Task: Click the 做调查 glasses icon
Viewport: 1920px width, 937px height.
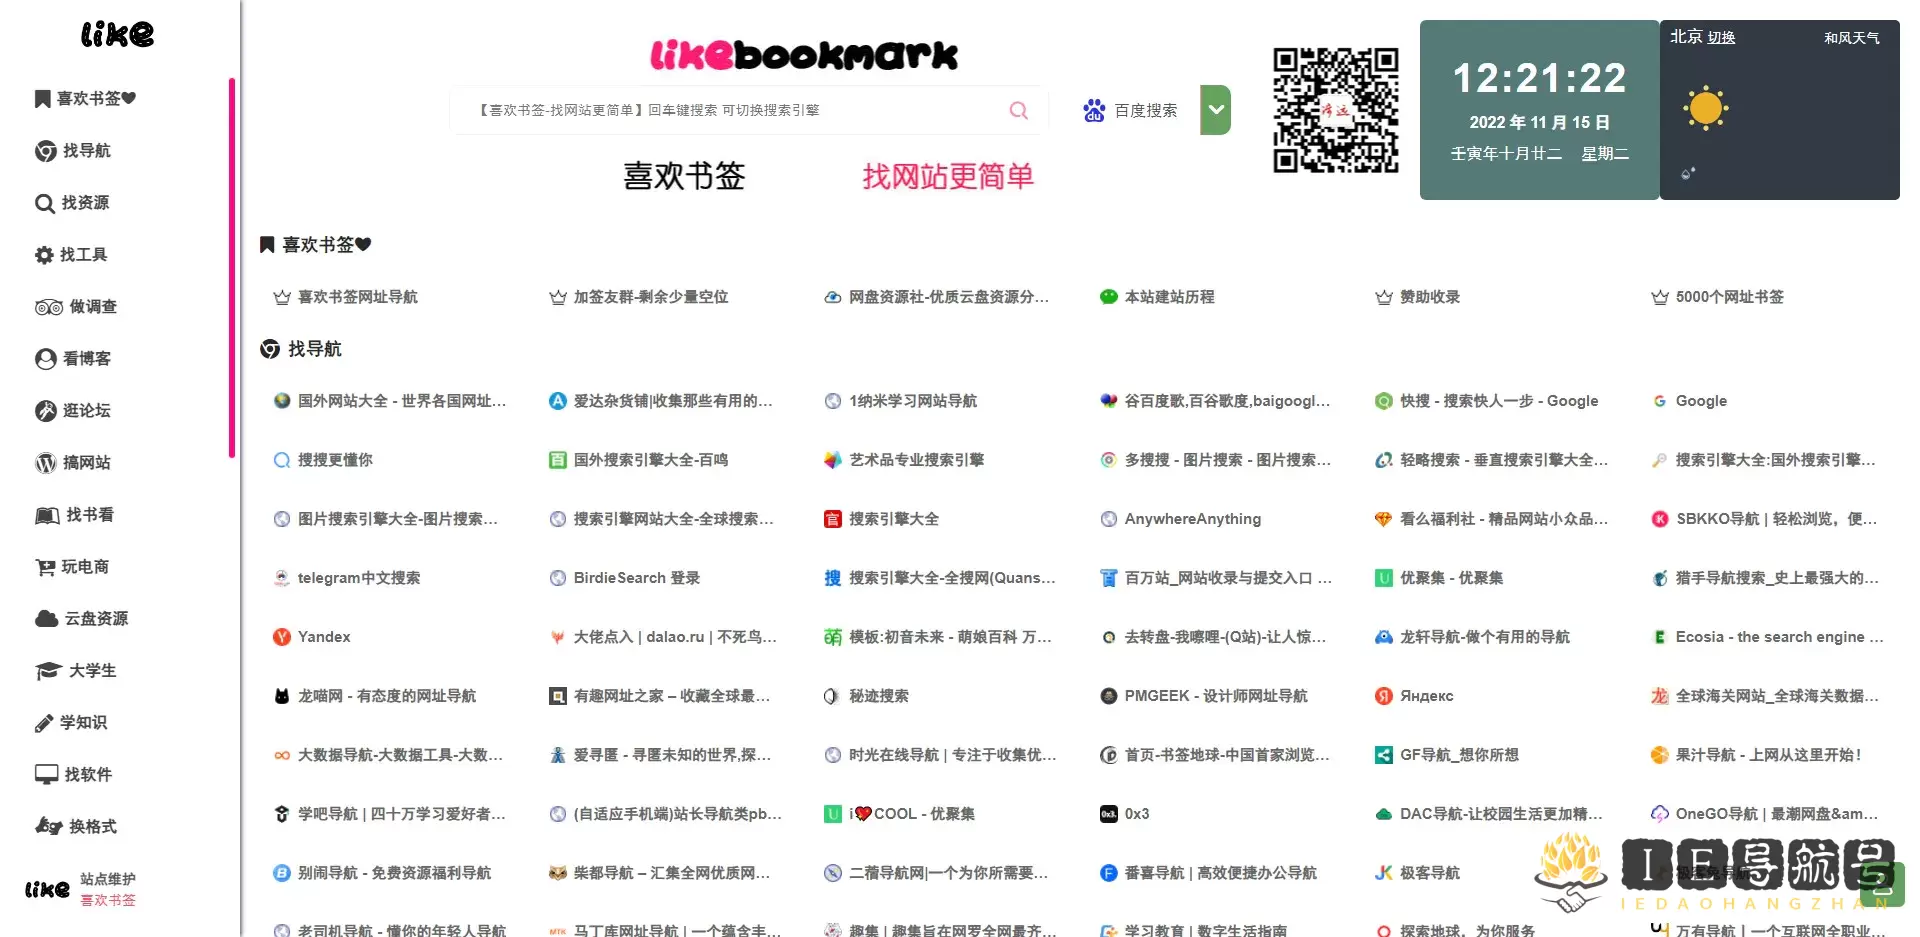Action: [x=47, y=306]
